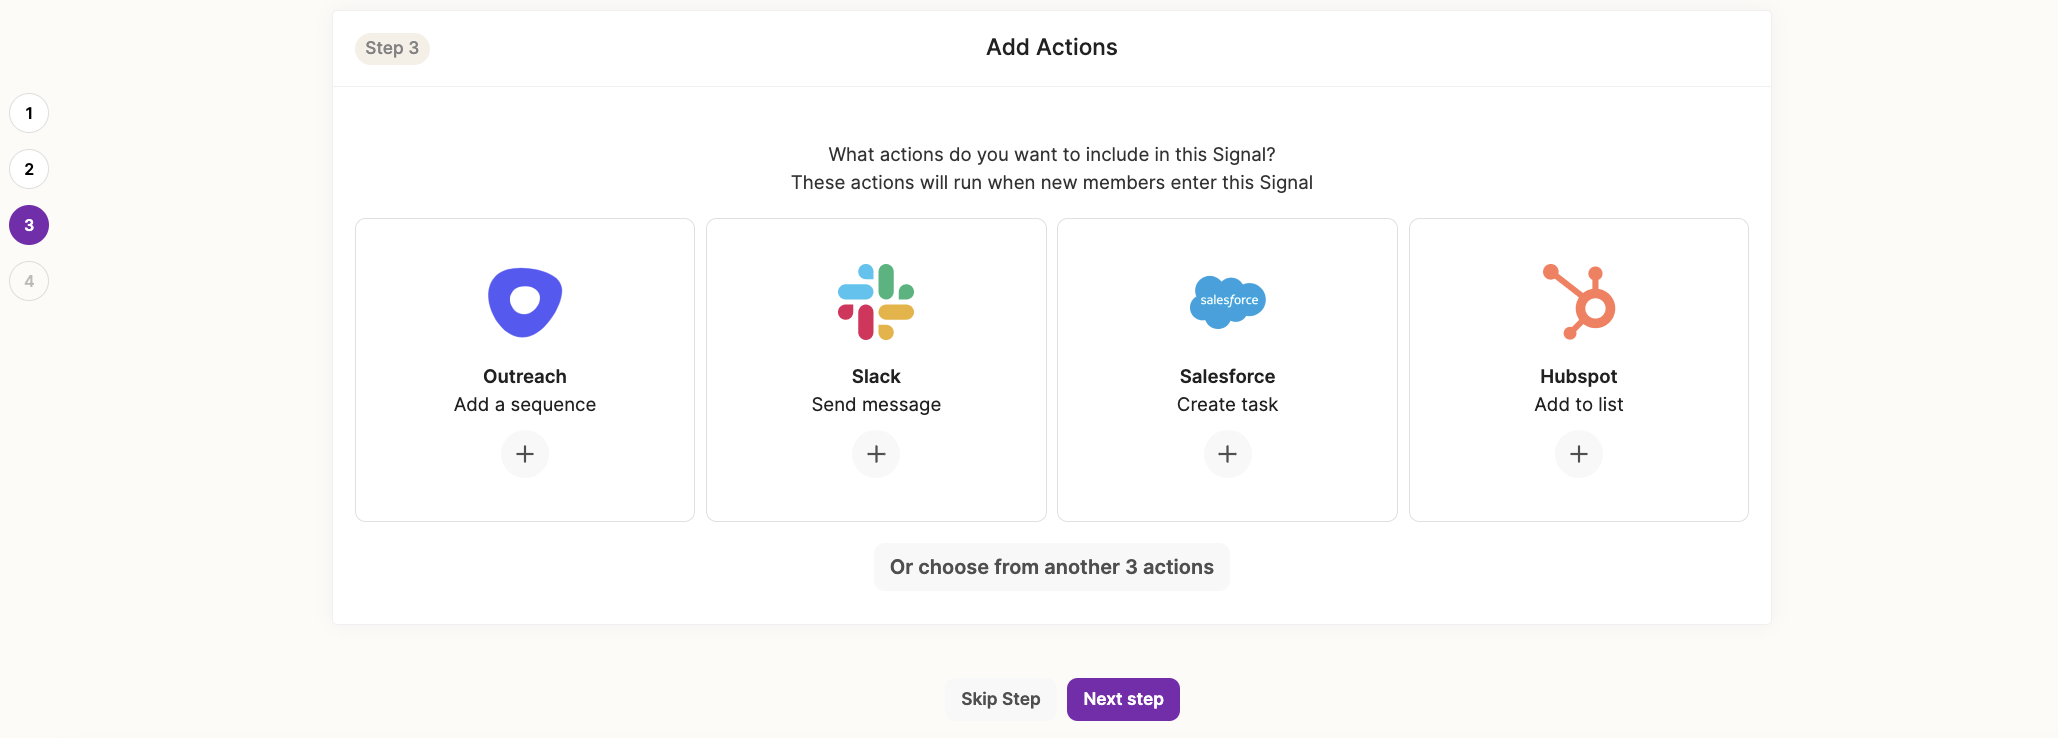Add the Outreach sequence action
The image size is (2058, 738).
click(525, 454)
